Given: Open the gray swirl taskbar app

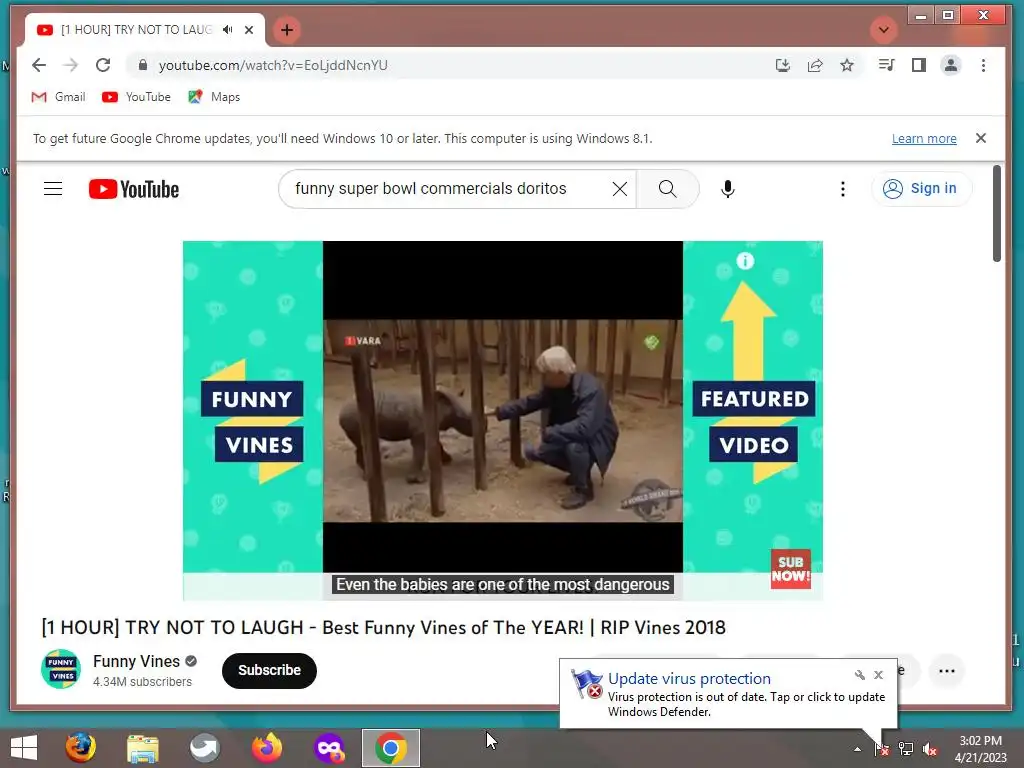Looking at the screenshot, I should (204, 748).
